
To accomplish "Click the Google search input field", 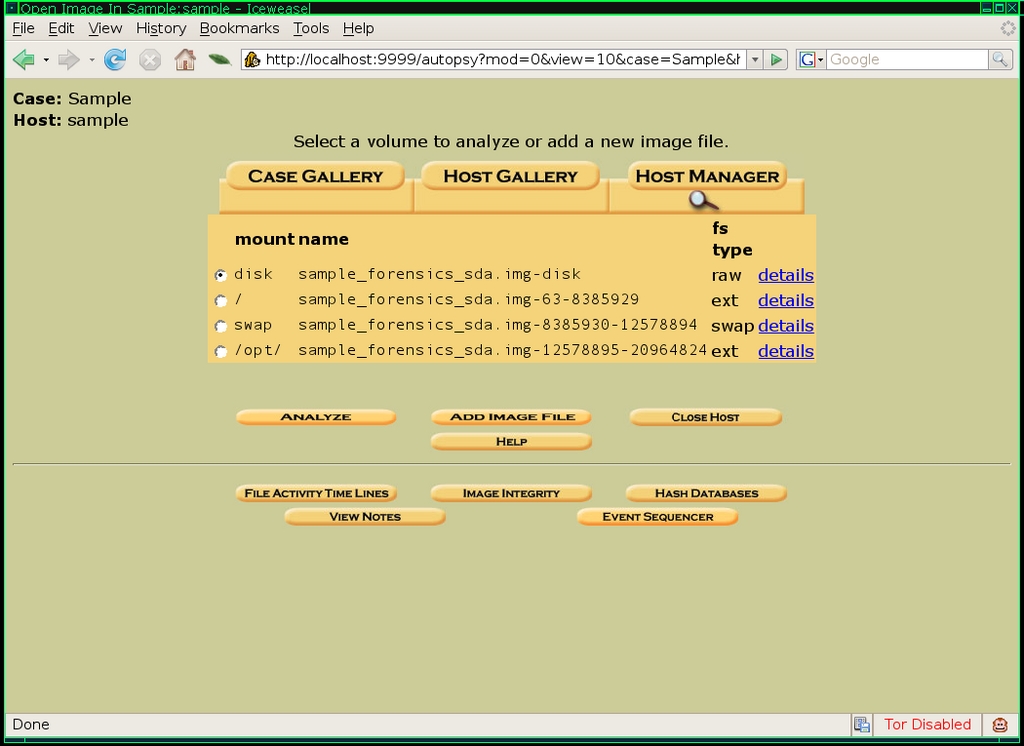I will 905,60.
